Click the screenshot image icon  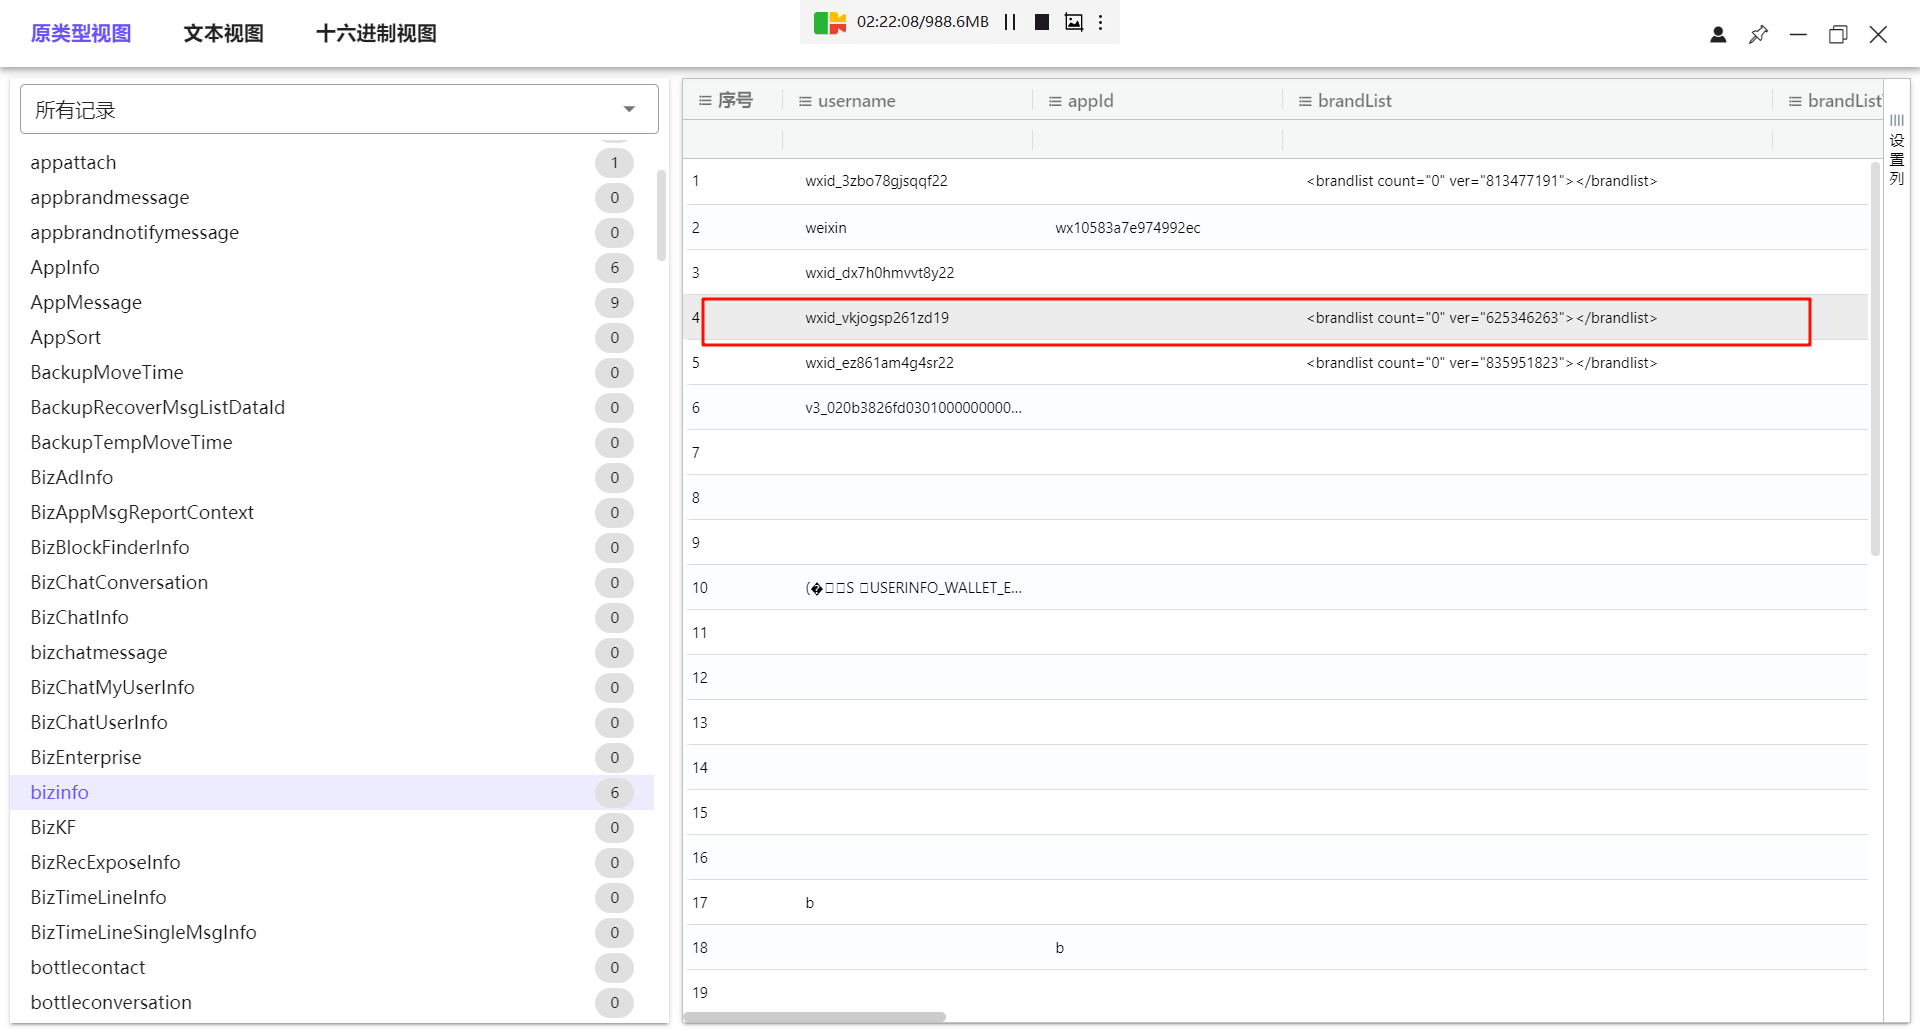coord(1073,22)
